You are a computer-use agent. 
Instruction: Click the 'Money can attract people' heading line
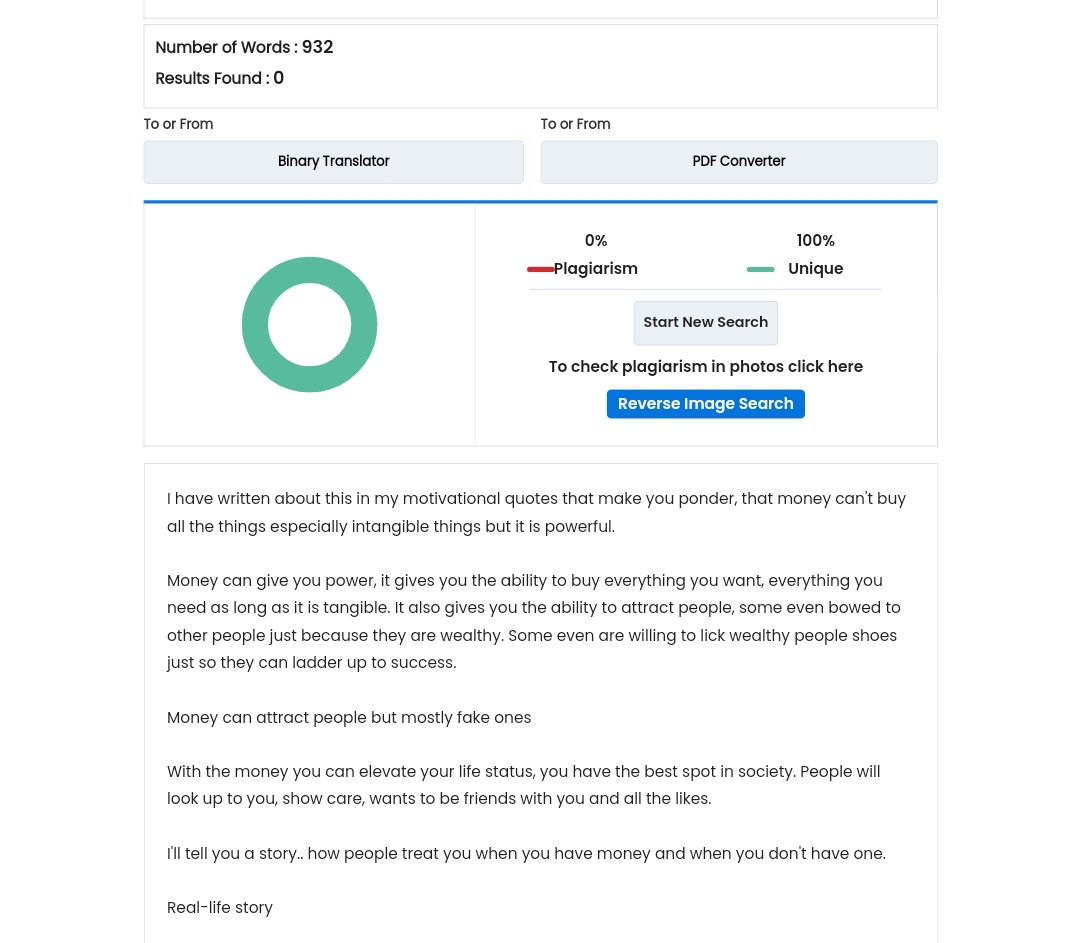[349, 717]
